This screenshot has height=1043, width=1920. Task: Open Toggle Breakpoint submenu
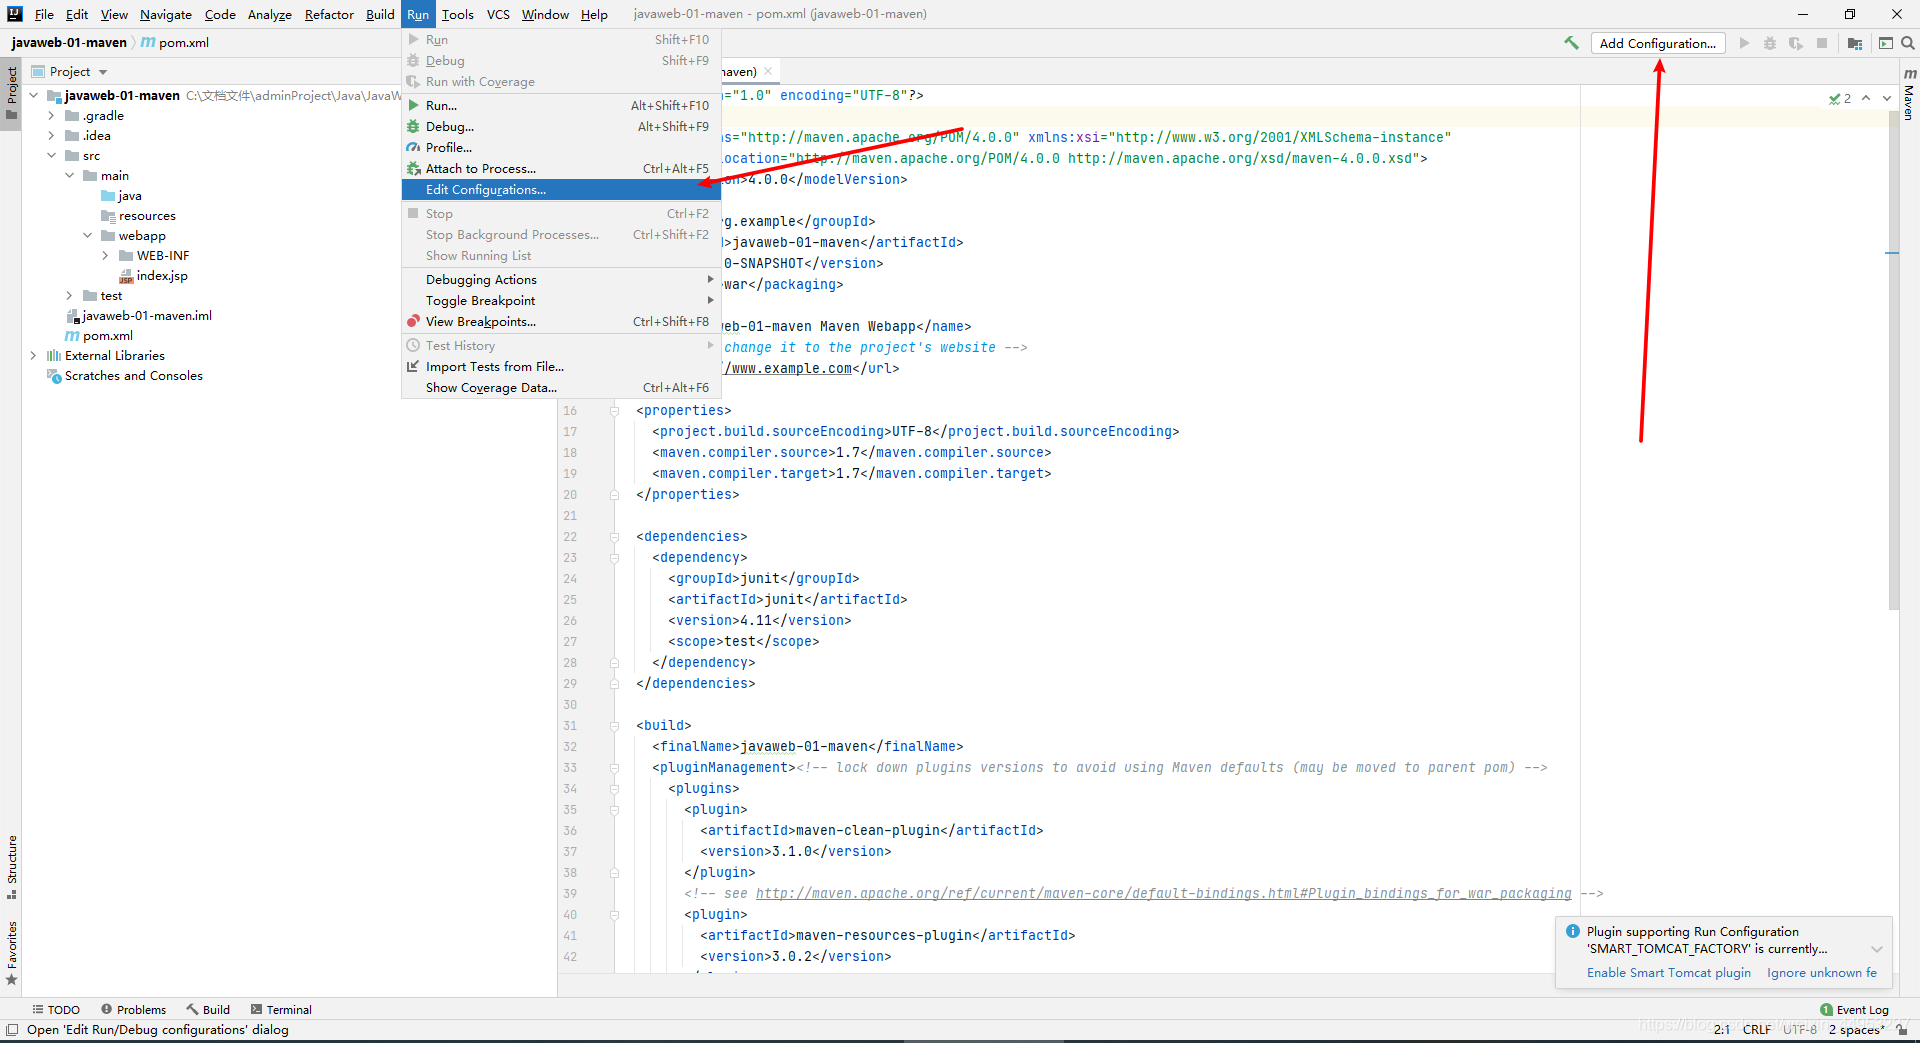(561, 301)
